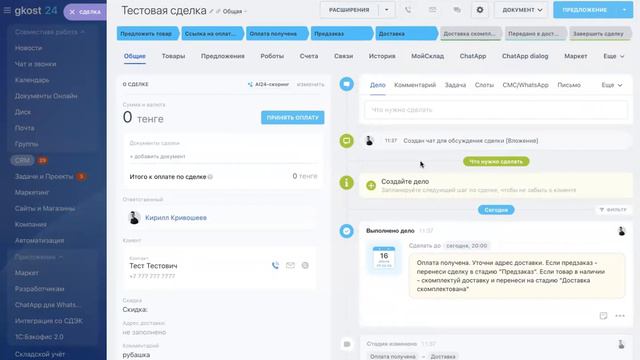Open the hamburger main menu
The image size is (640, 360).
coord(7,10)
